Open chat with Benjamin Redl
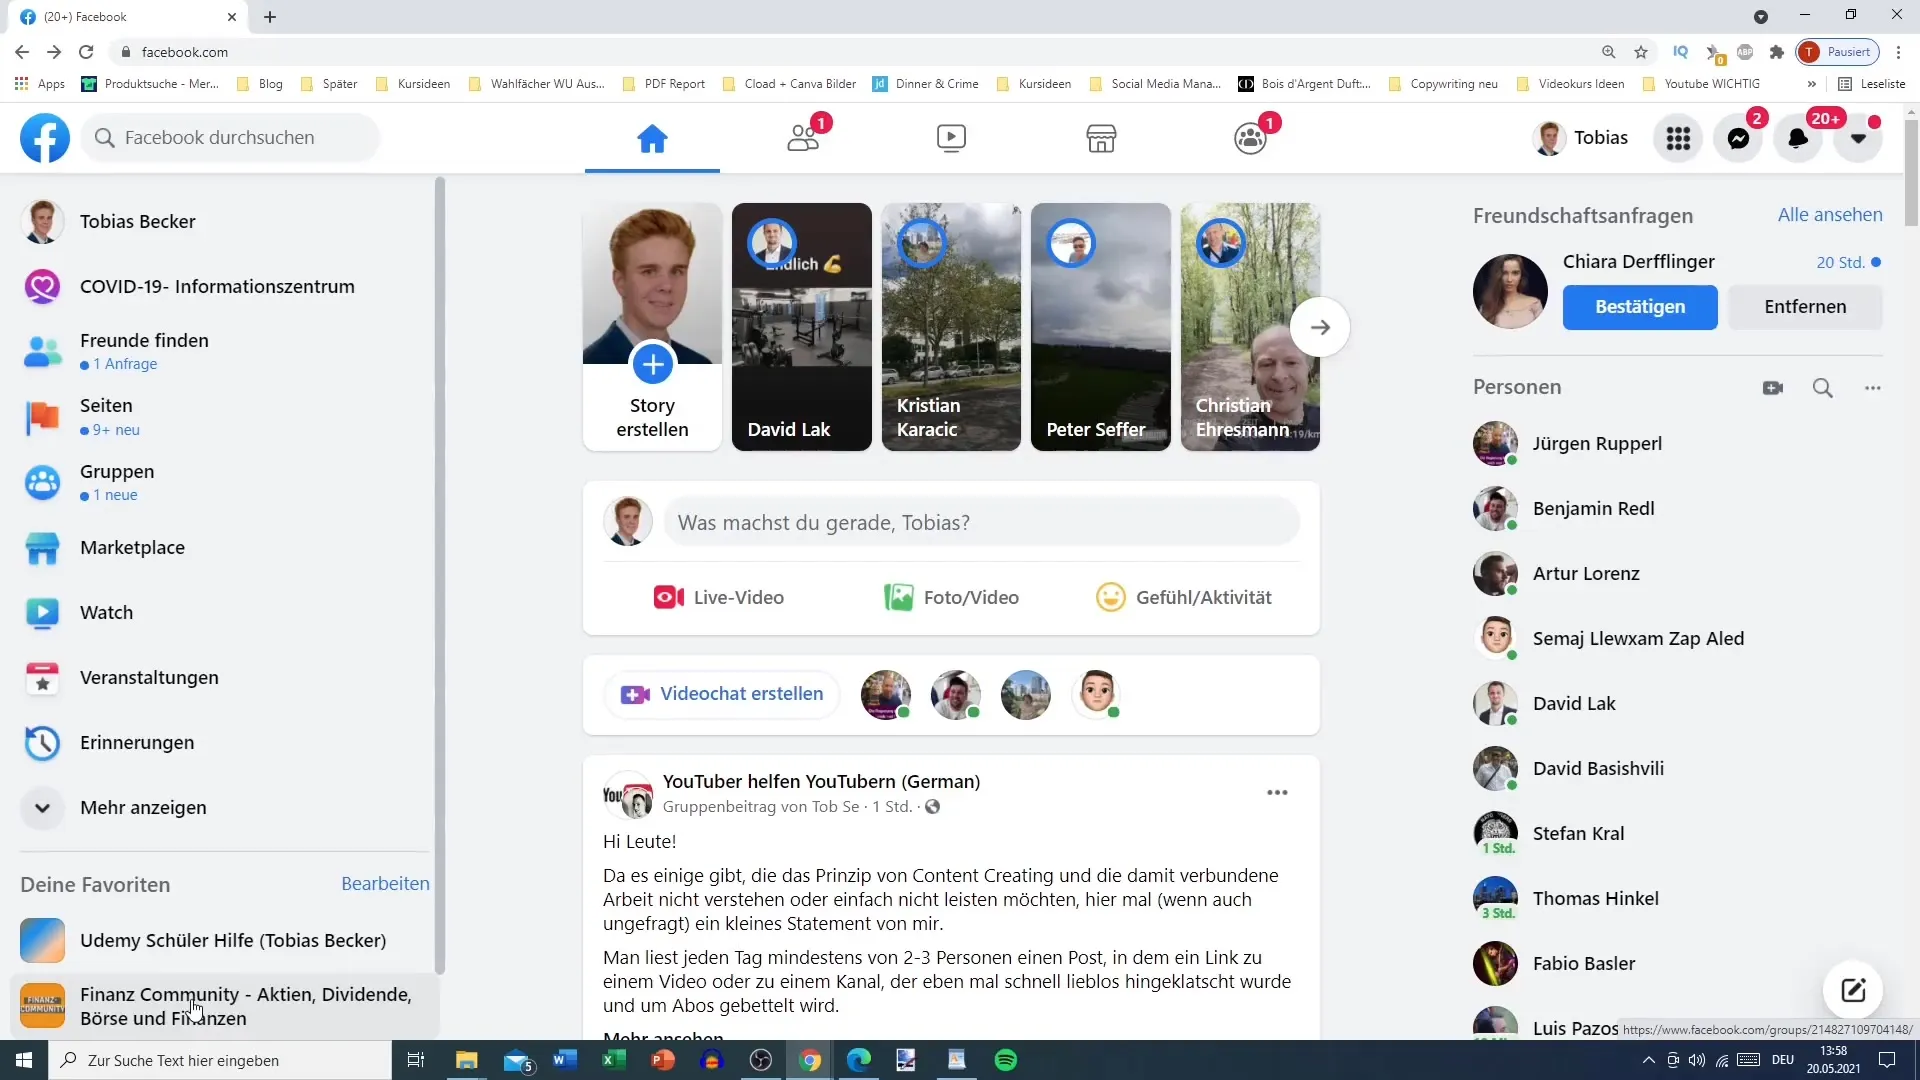Viewport: 1920px width, 1080px height. (x=1678, y=509)
